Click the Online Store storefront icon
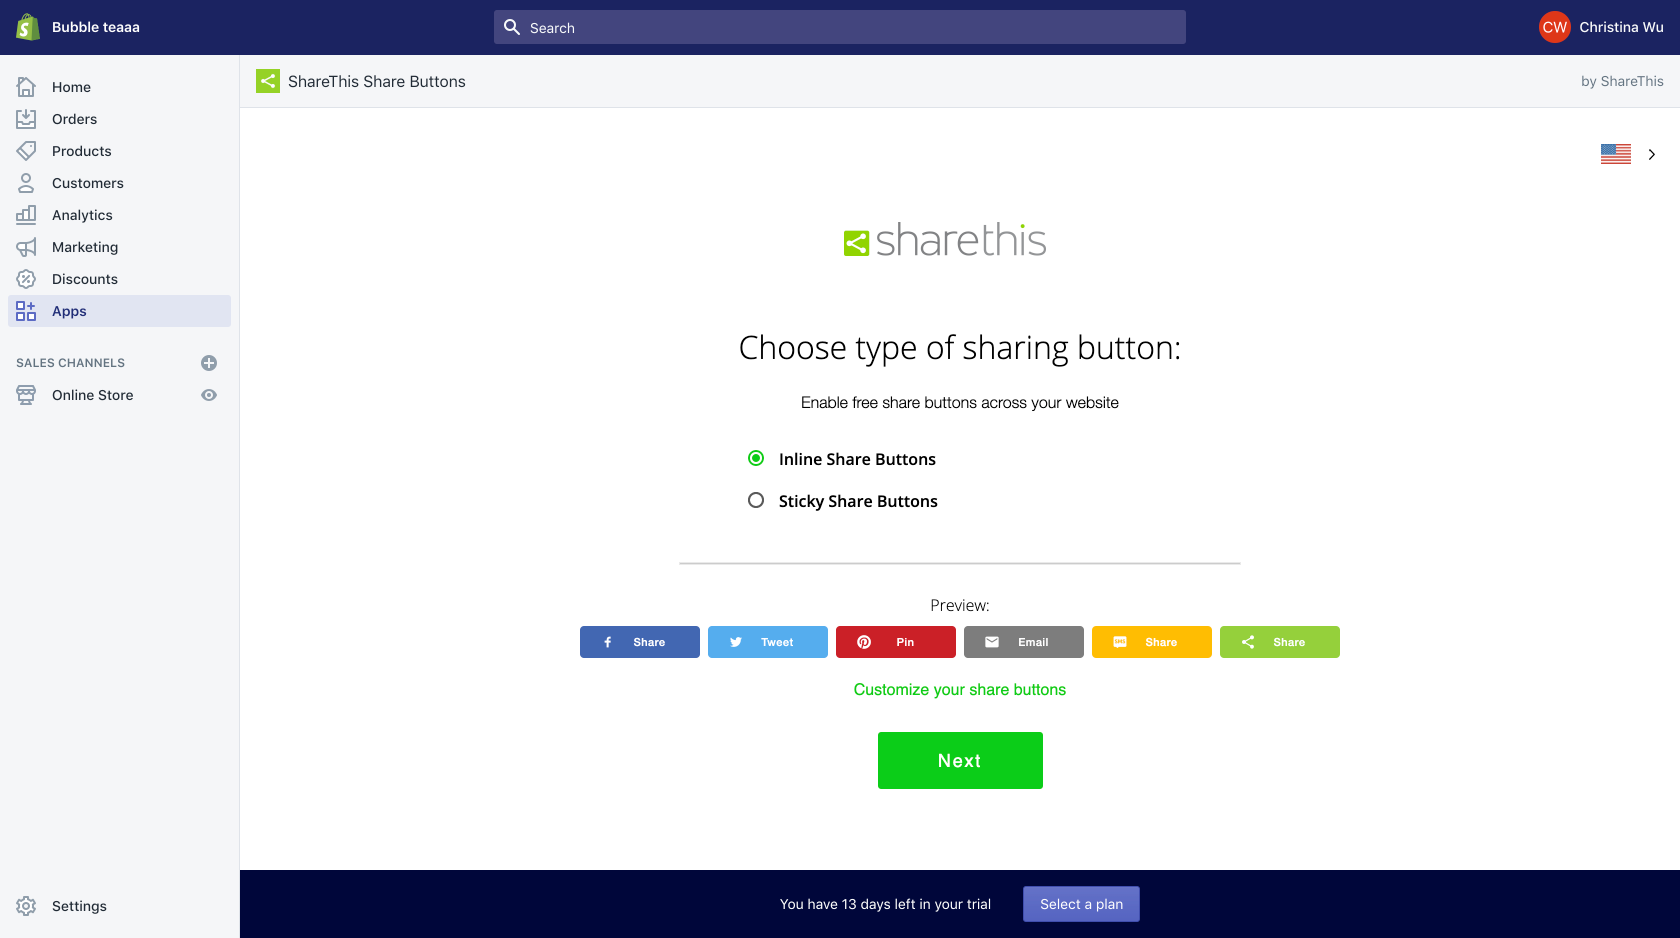Screen dimensions: 1680x938 pos(26,395)
